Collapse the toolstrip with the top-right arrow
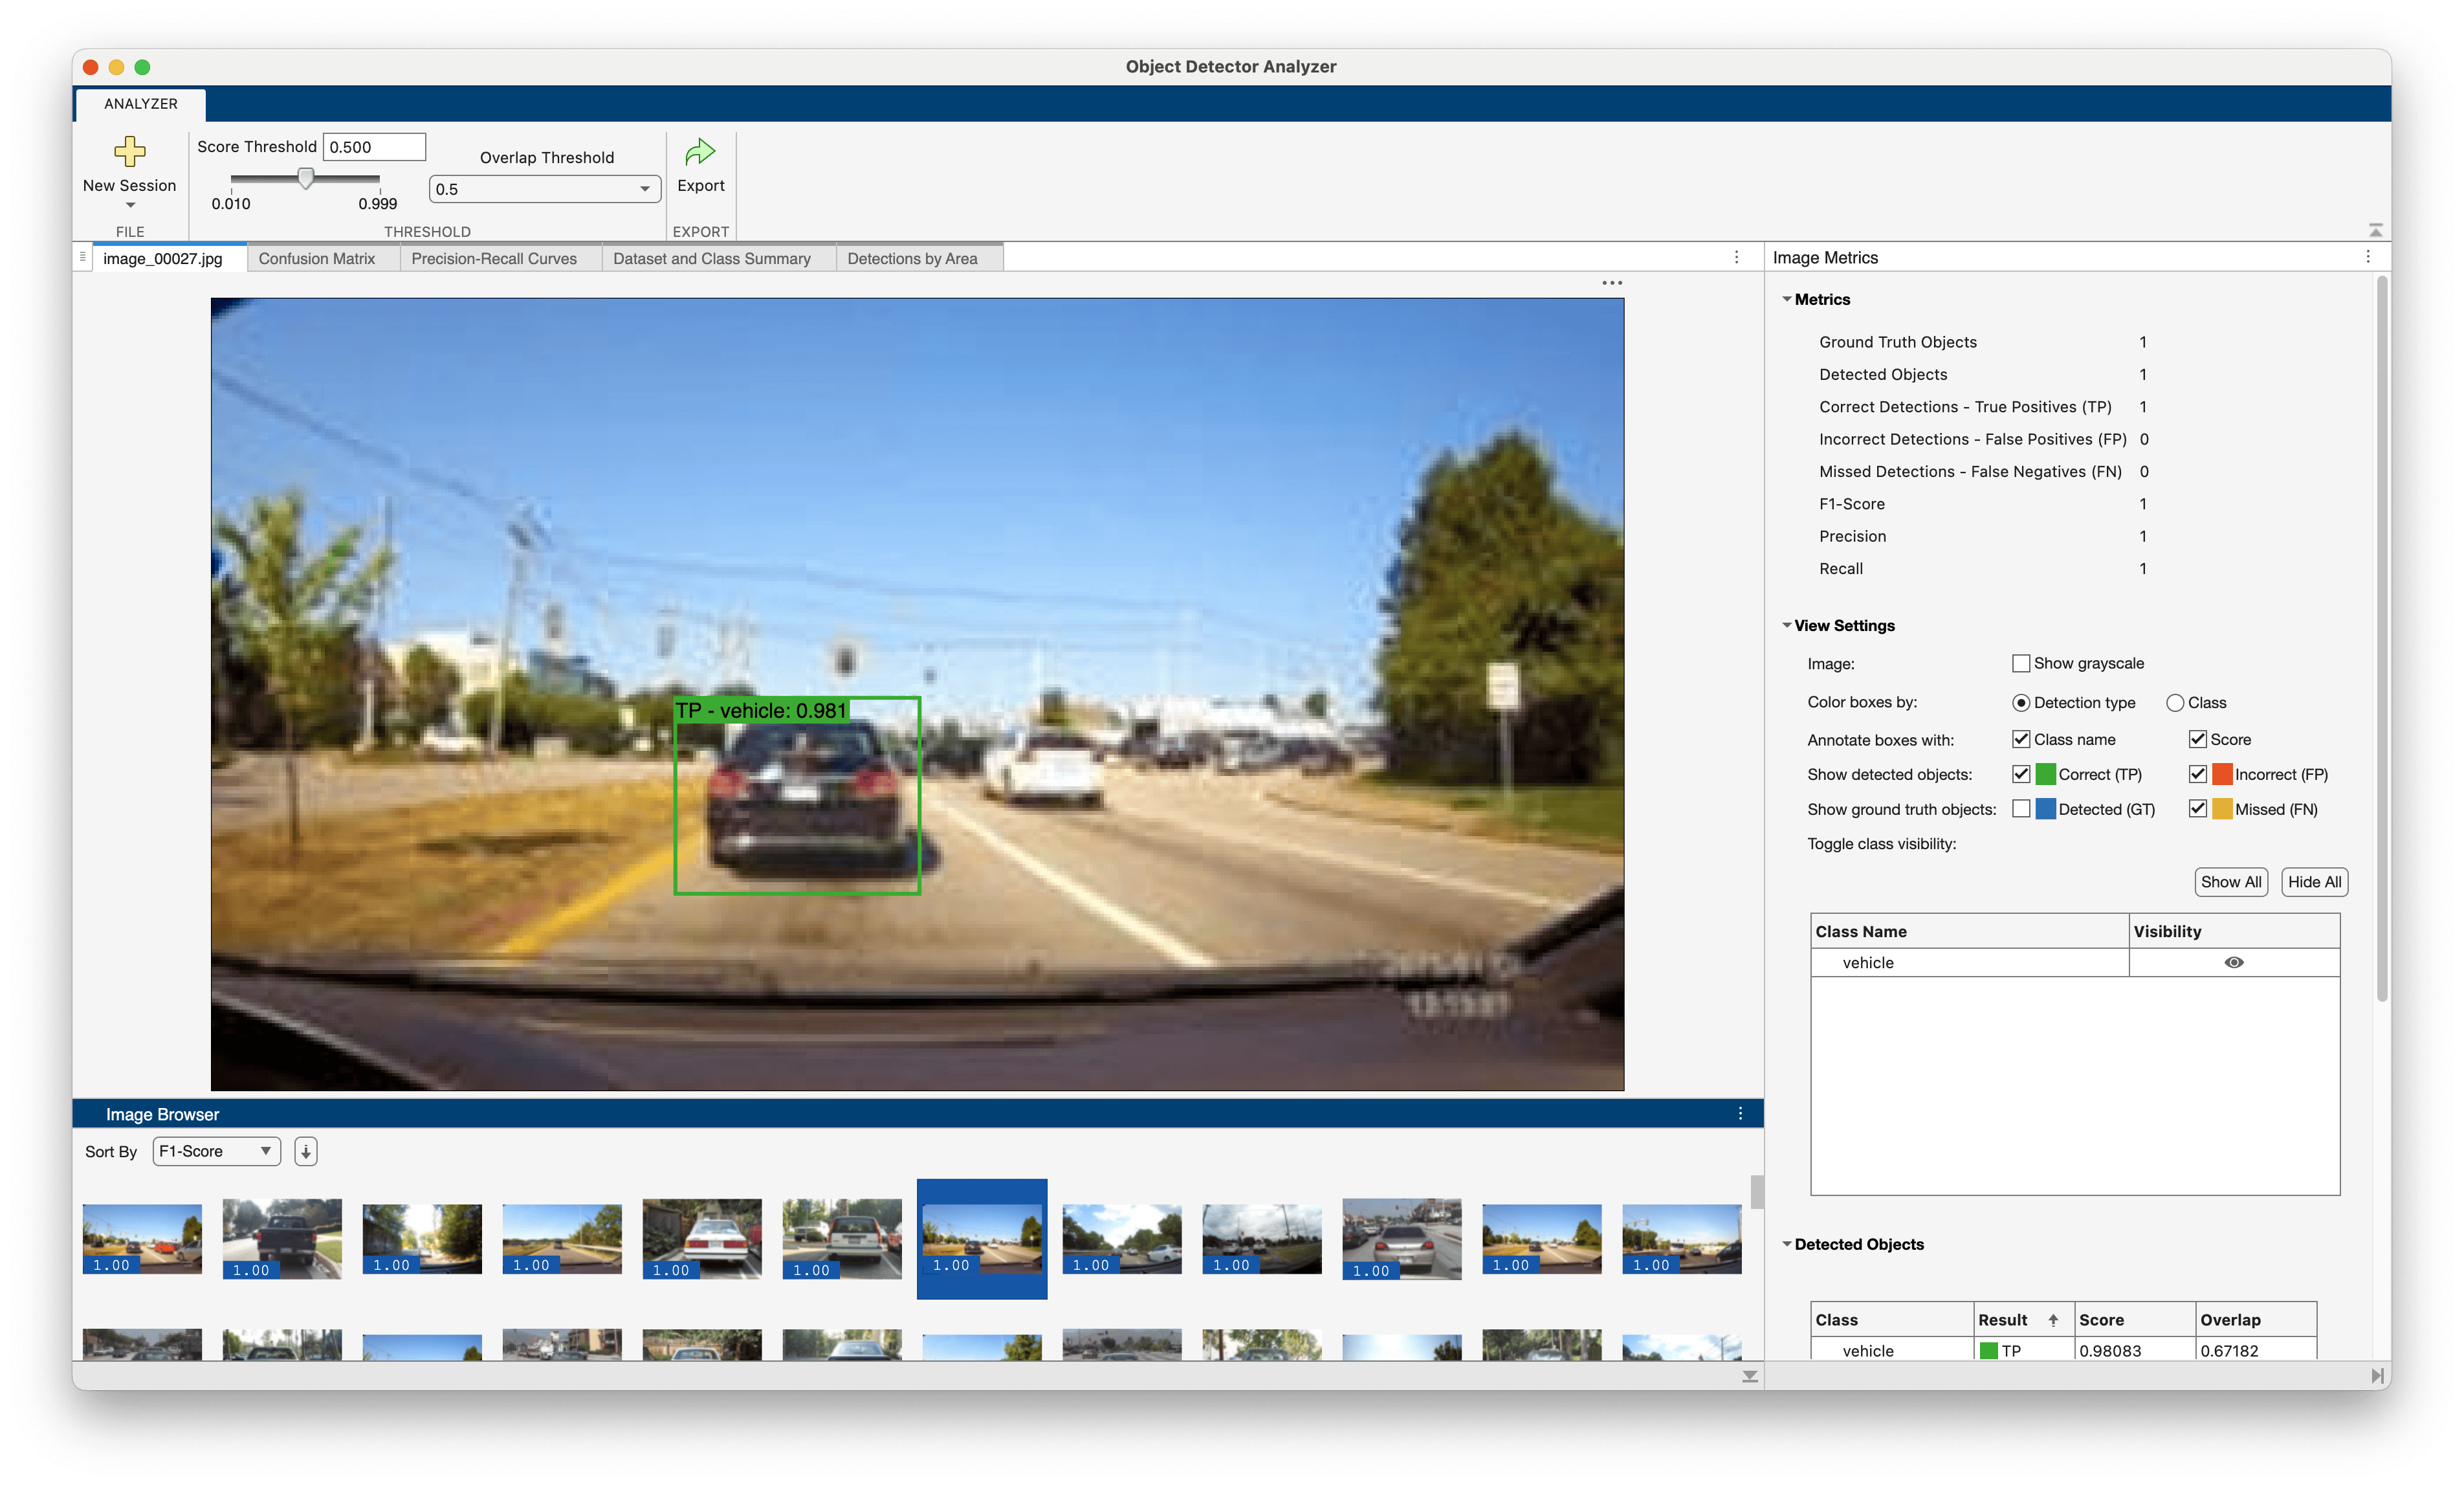2464x1486 pixels. point(2375,230)
